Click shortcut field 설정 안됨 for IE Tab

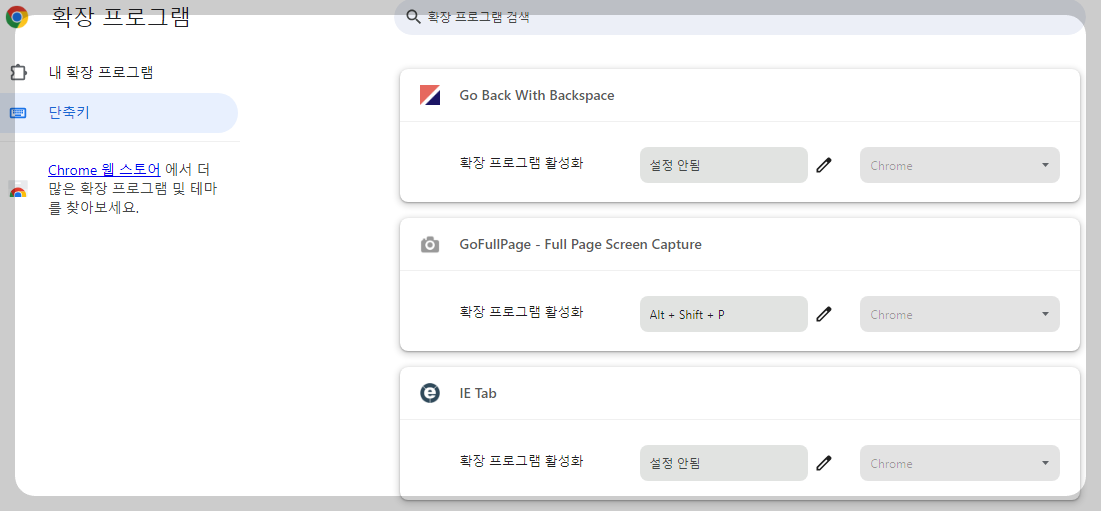tap(723, 463)
